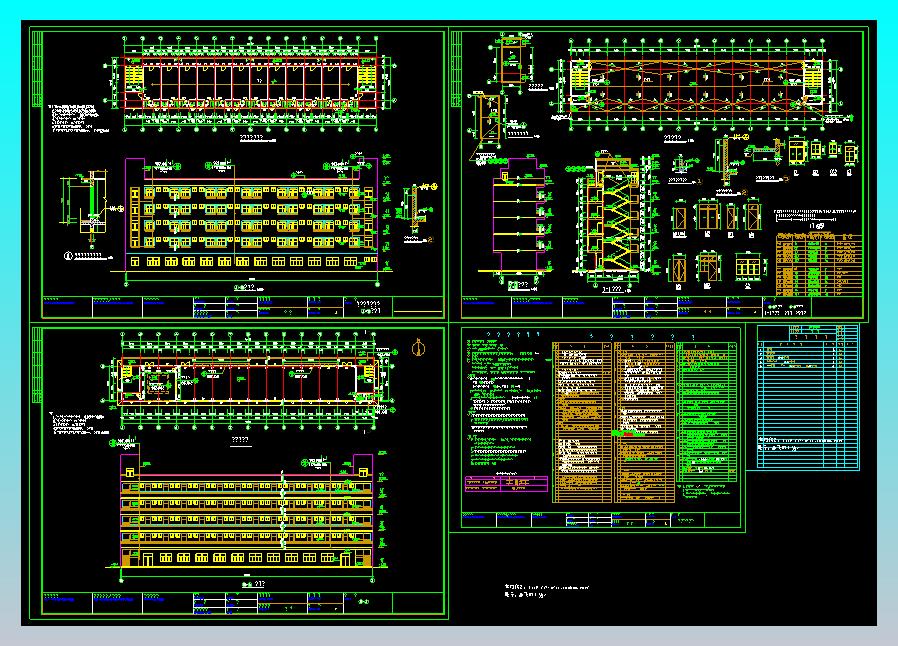Click the roof plan with red diagonal lines
The width and height of the screenshot is (898, 646).
click(696, 86)
